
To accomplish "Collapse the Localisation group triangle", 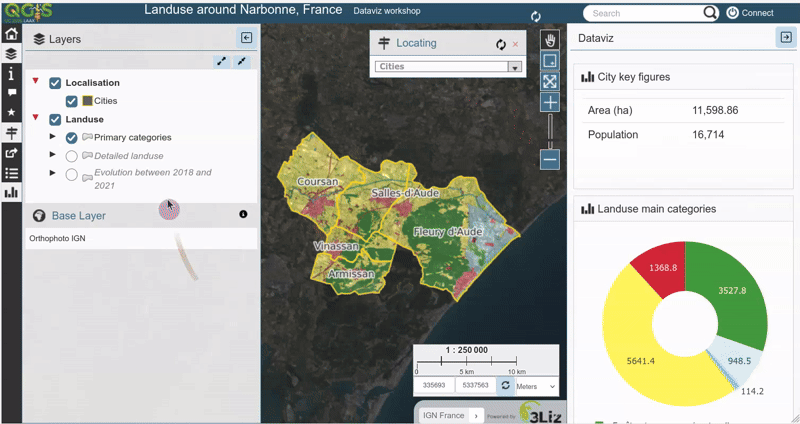I will click(x=36, y=81).
